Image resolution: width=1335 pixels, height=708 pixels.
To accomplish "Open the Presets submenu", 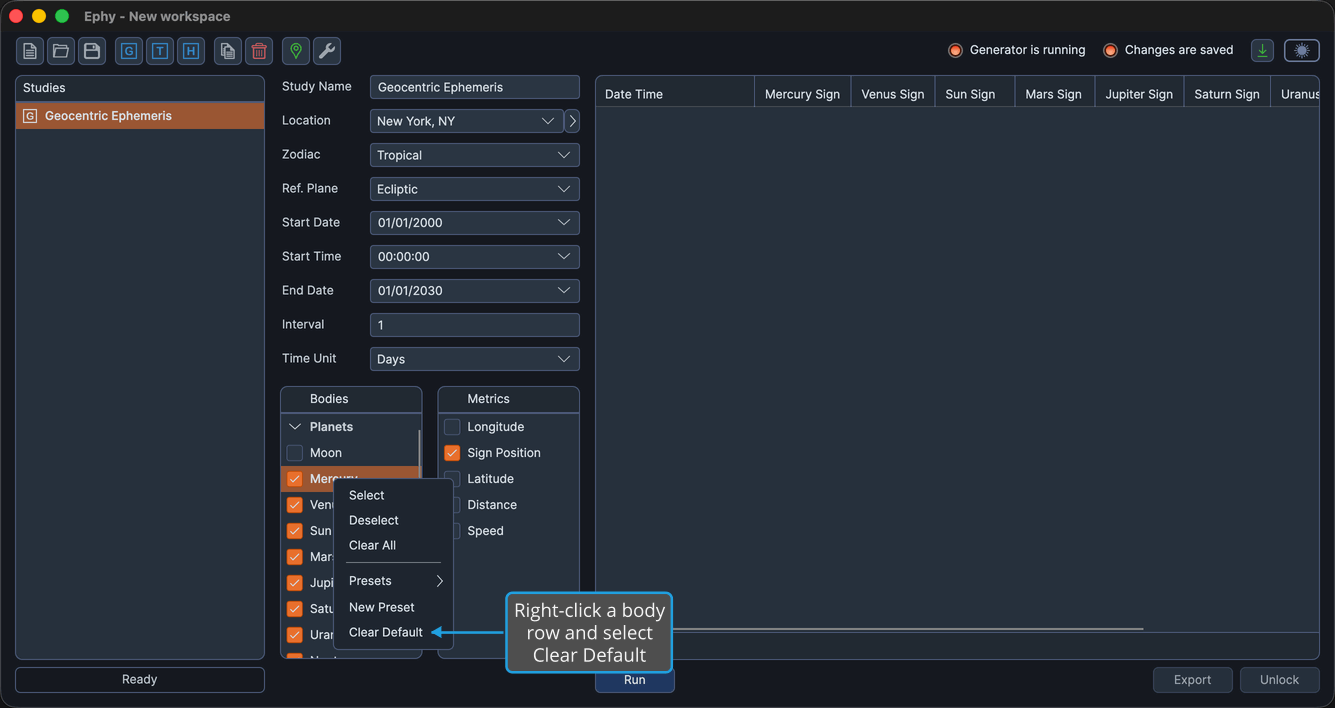I will click(x=393, y=581).
